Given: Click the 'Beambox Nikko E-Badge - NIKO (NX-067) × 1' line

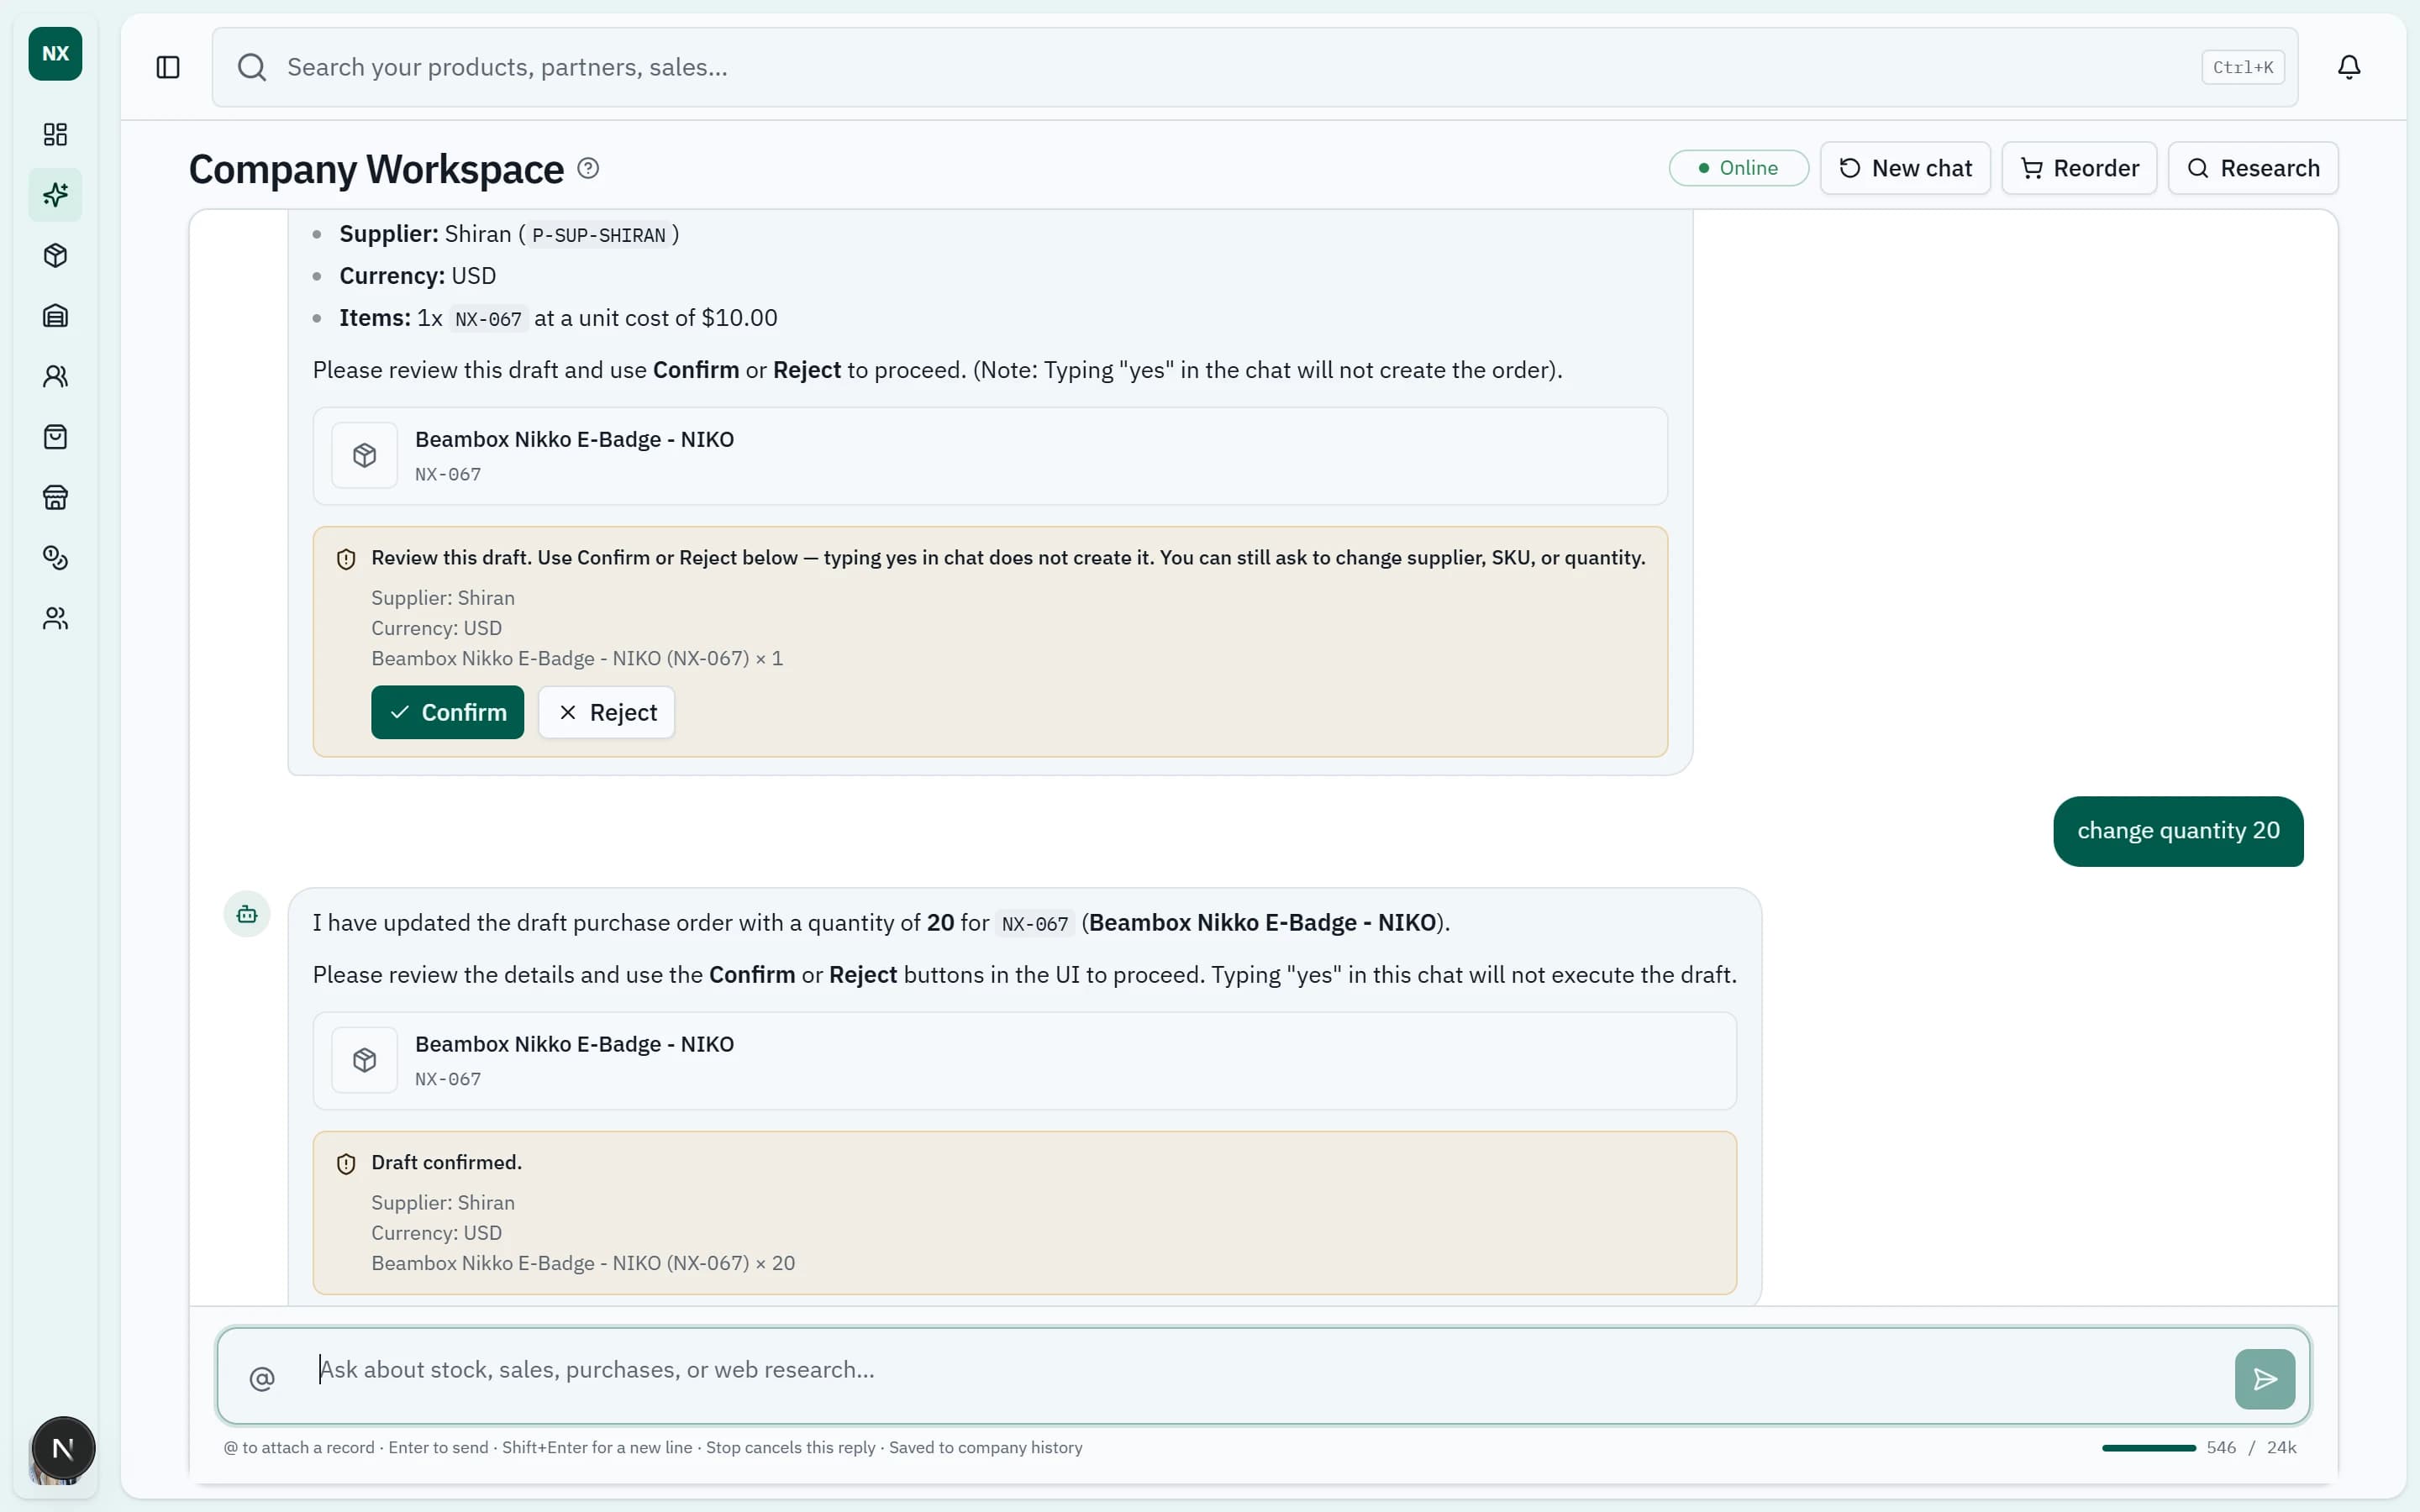Looking at the screenshot, I should tap(577, 658).
